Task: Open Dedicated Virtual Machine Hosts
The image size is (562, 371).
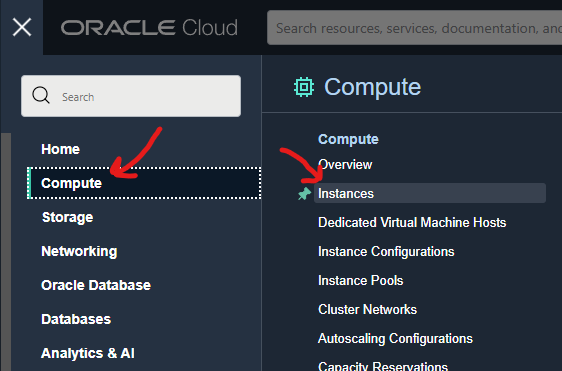Action: [412, 223]
